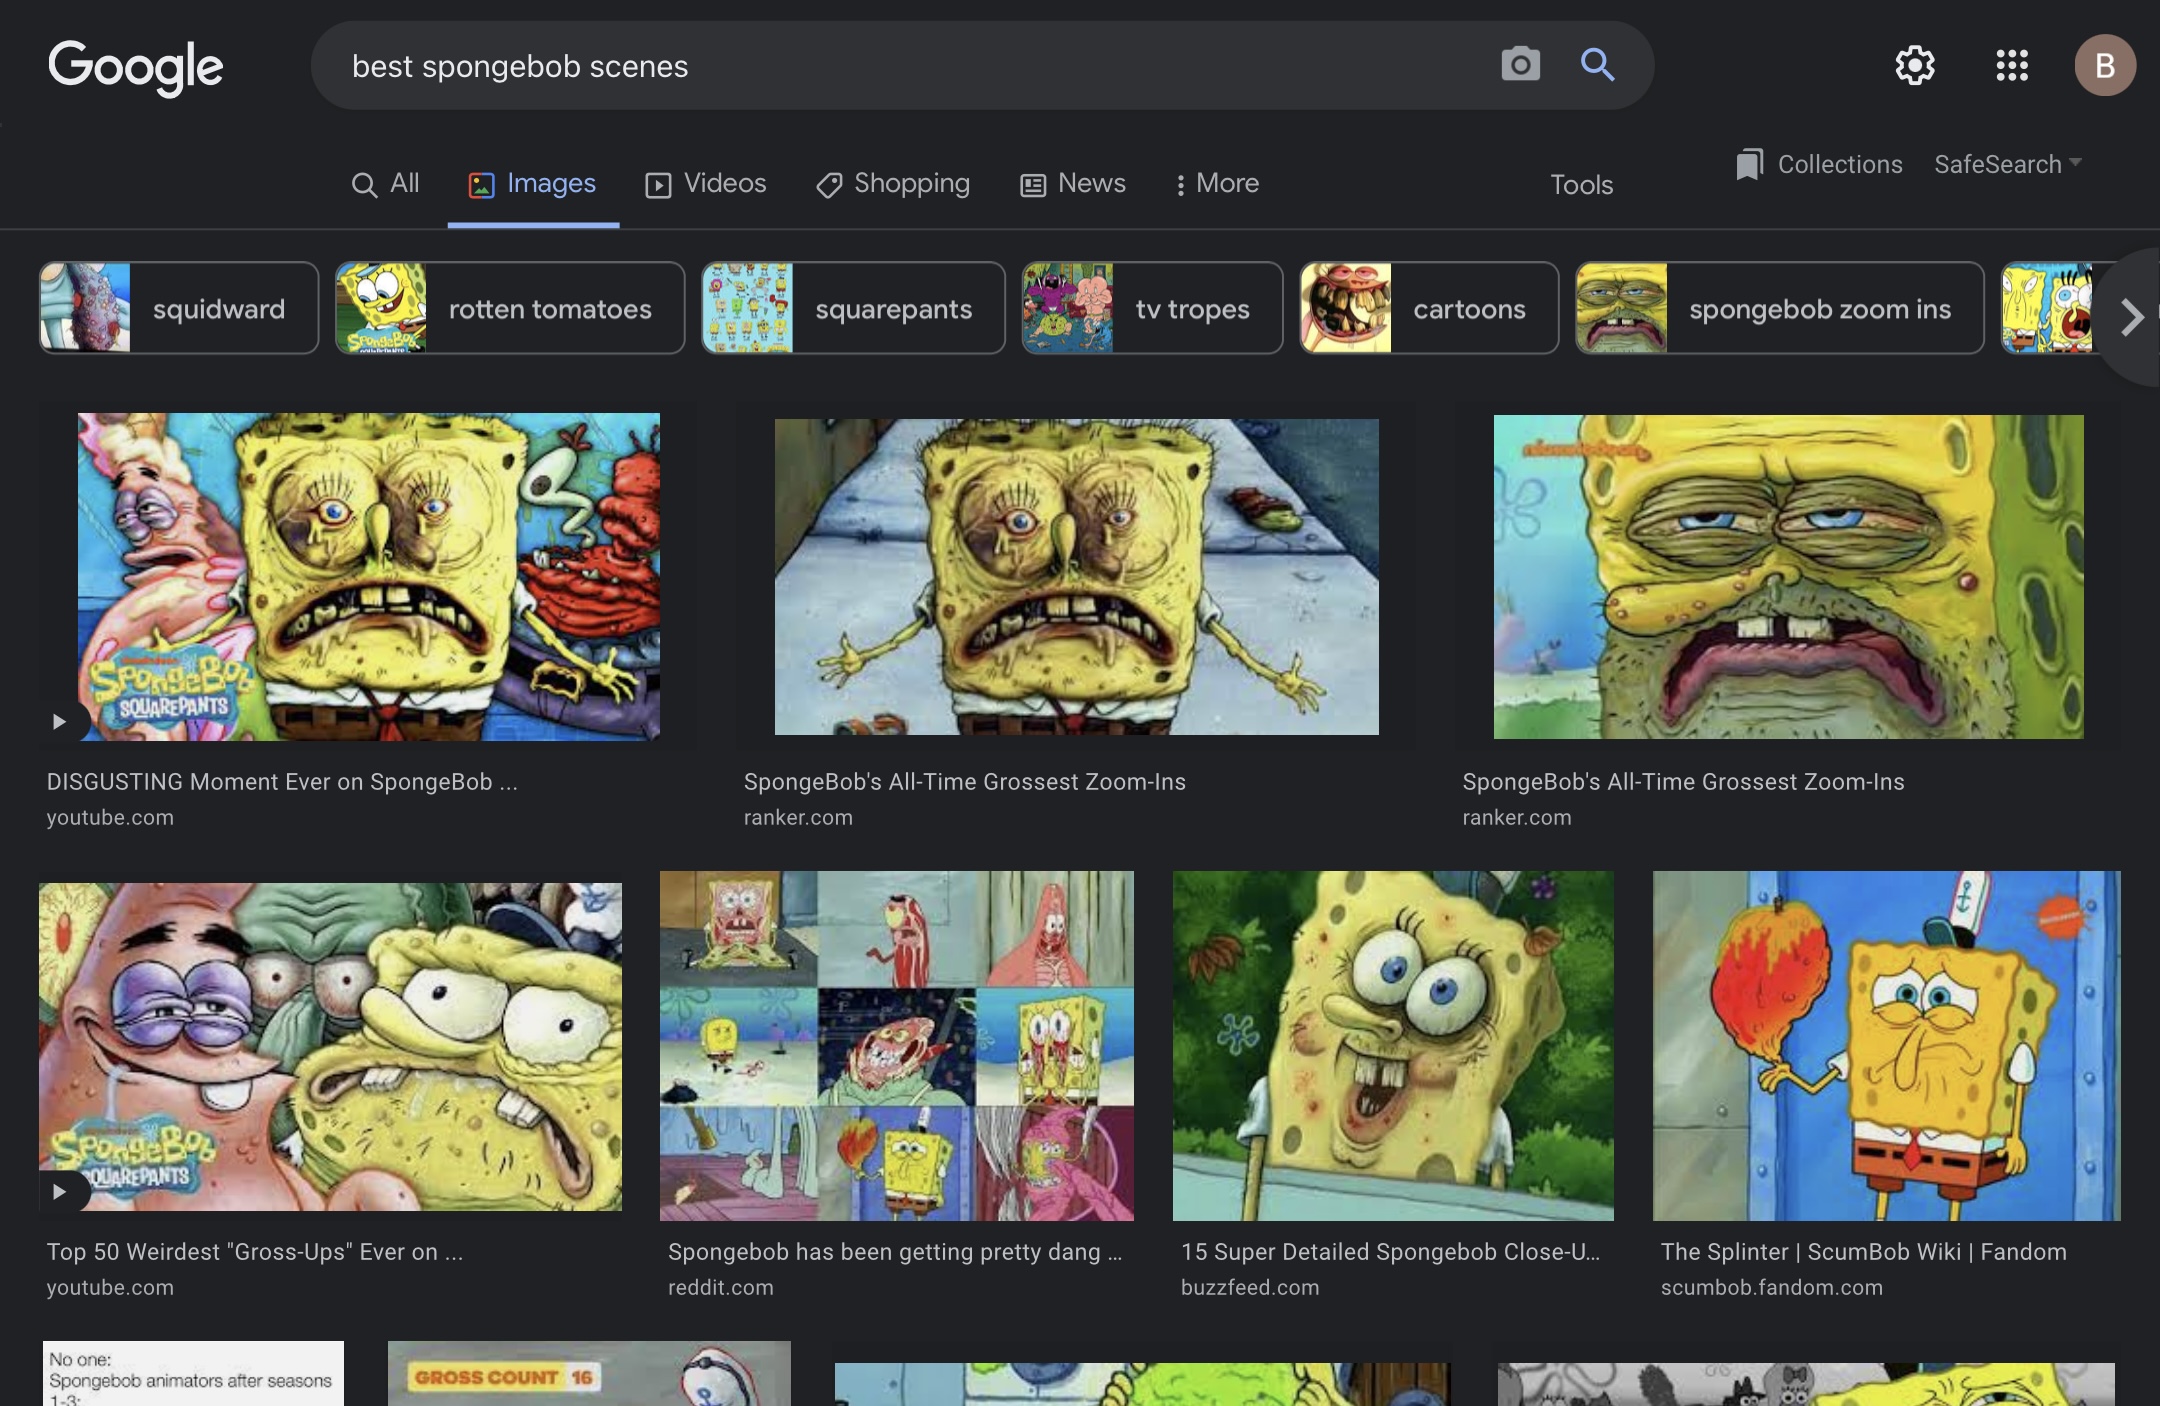Play the DISGUSTING Moment video thumbnail icon
This screenshot has height=1406, width=2160.
point(60,721)
